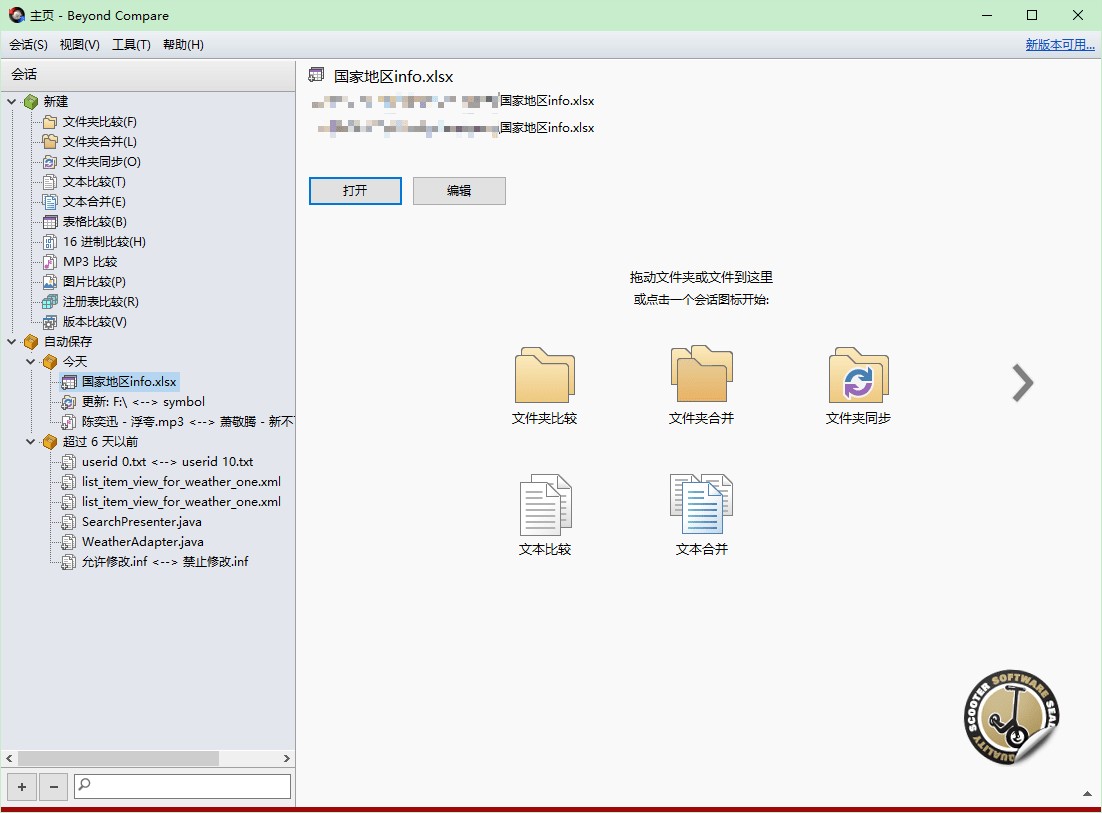Click the magnifier icon in the search box
Image resolution: width=1102 pixels, height=813 pixels.
click(x=84, y=783)
